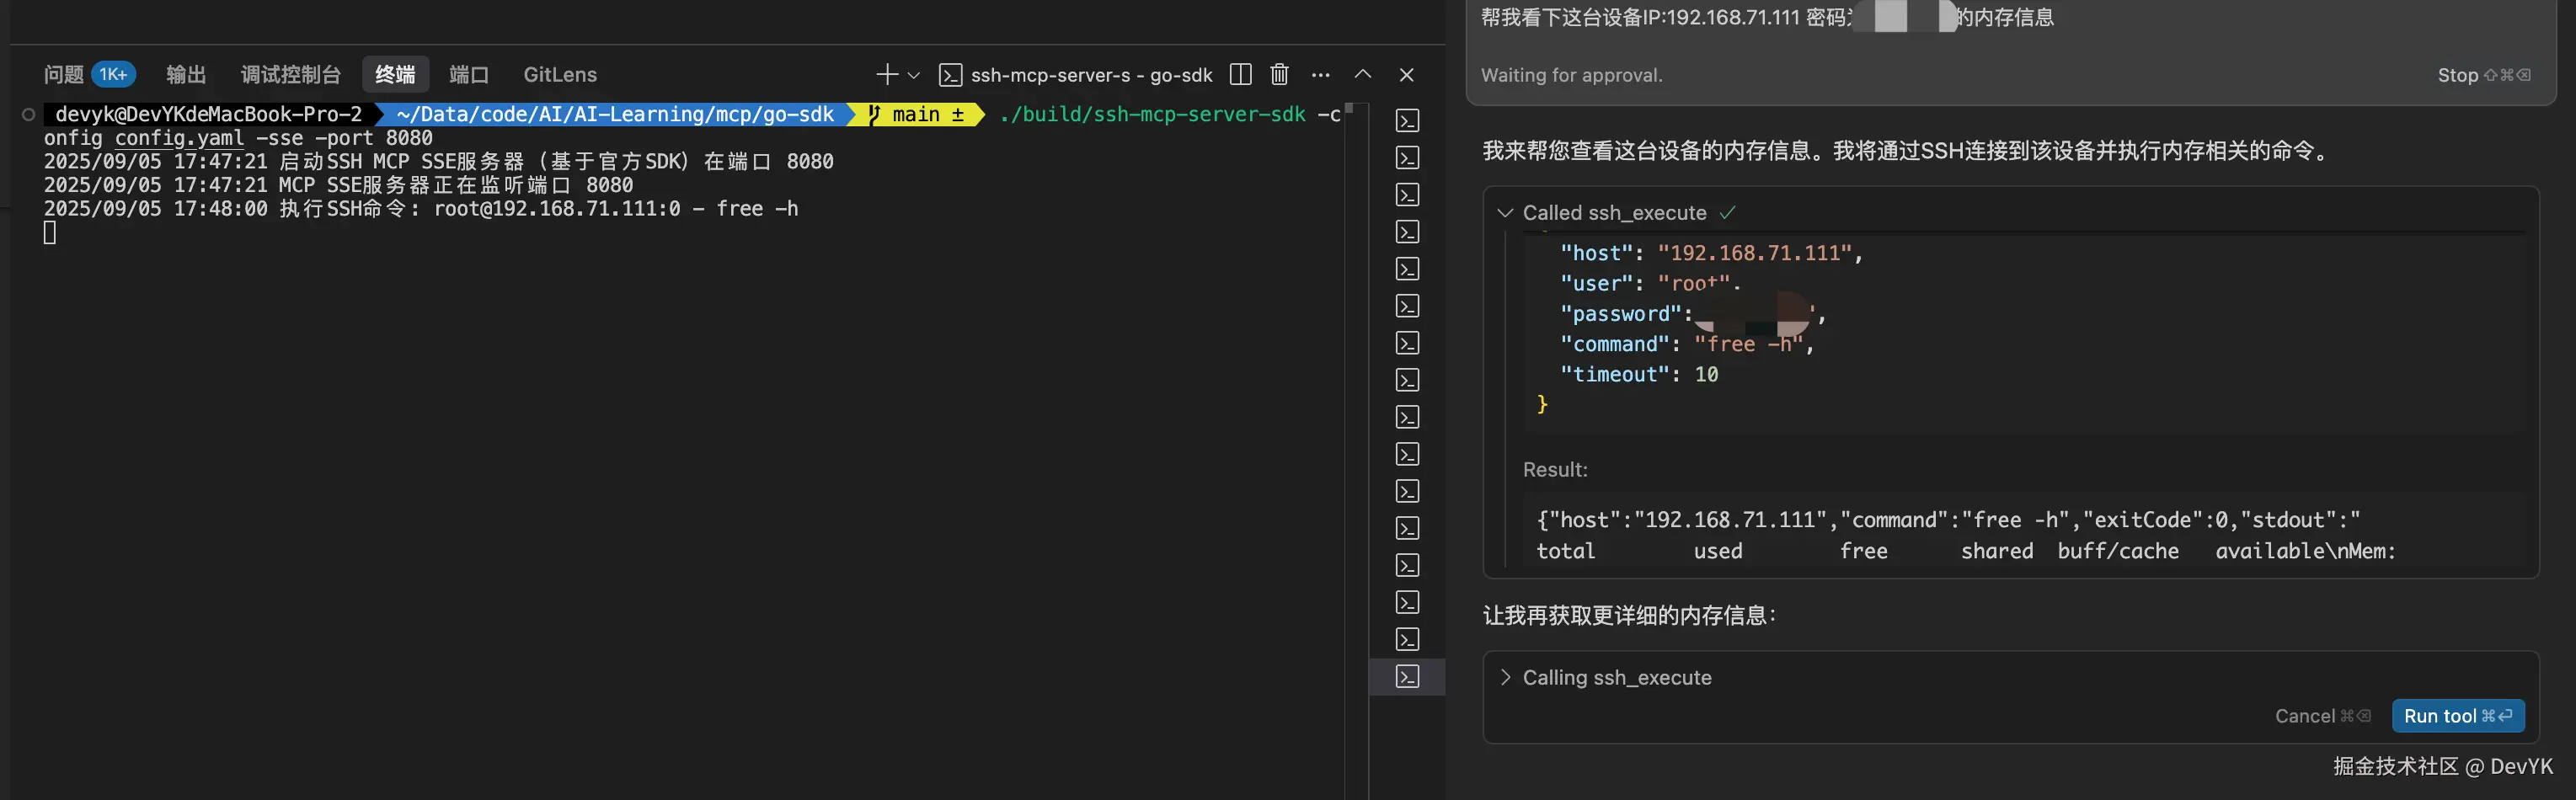
Task: Click the "user": "root" JSON line
Action: [1650, 284]
